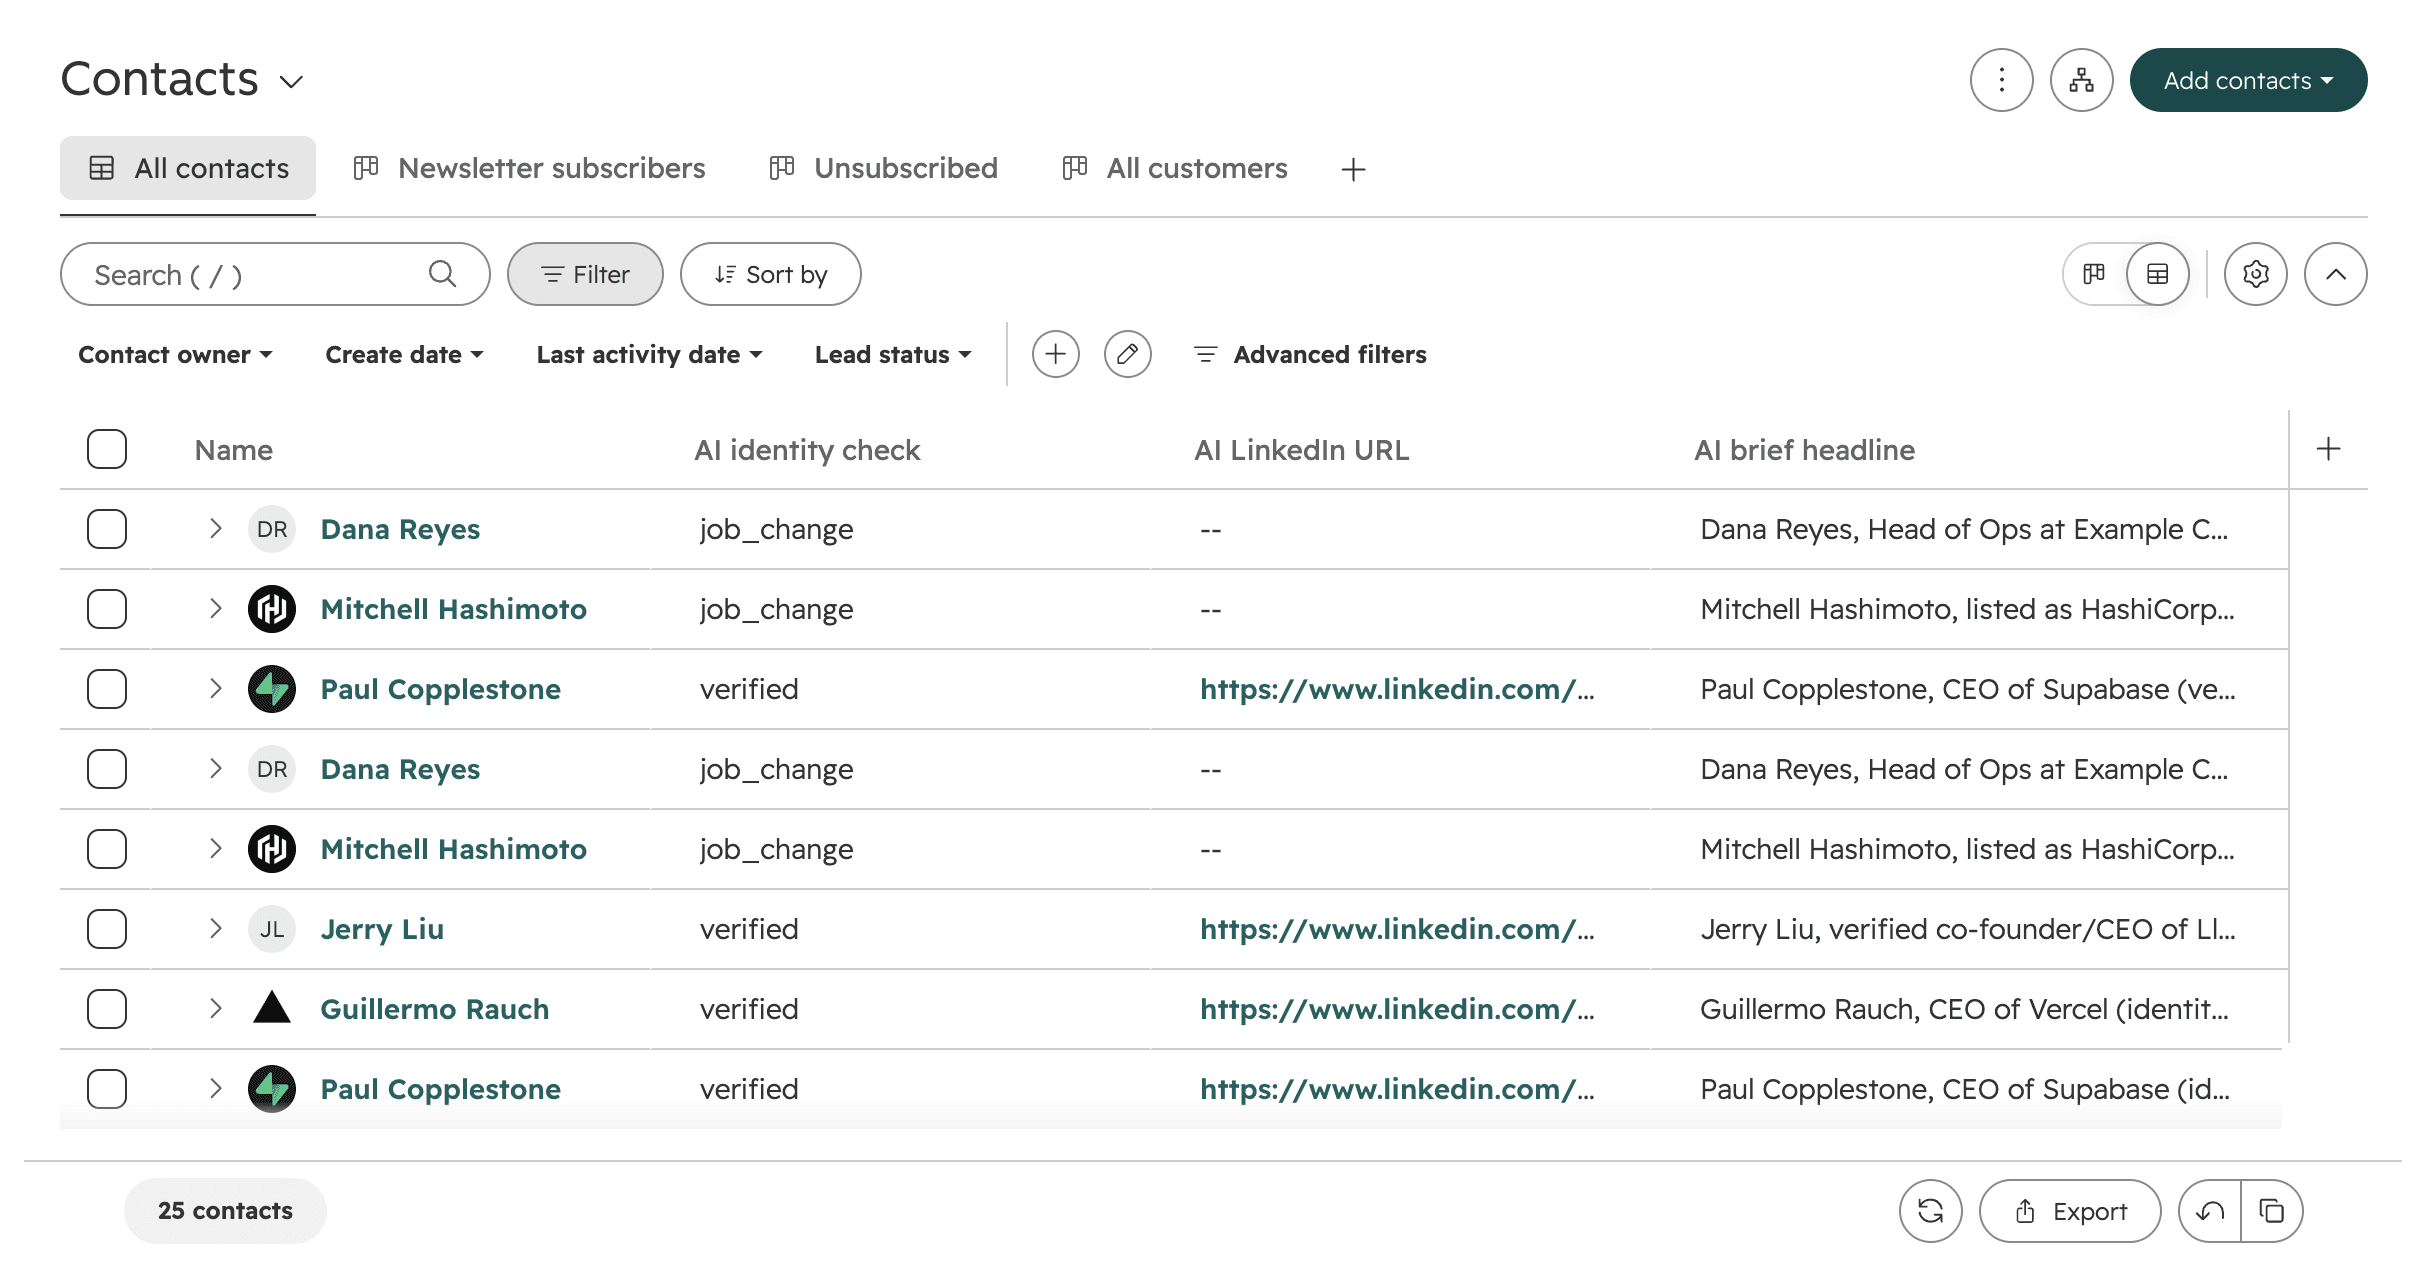Screen dimensions: 2426x1275
Task: Click the Add contacts button
Action: click(2248, 80)
